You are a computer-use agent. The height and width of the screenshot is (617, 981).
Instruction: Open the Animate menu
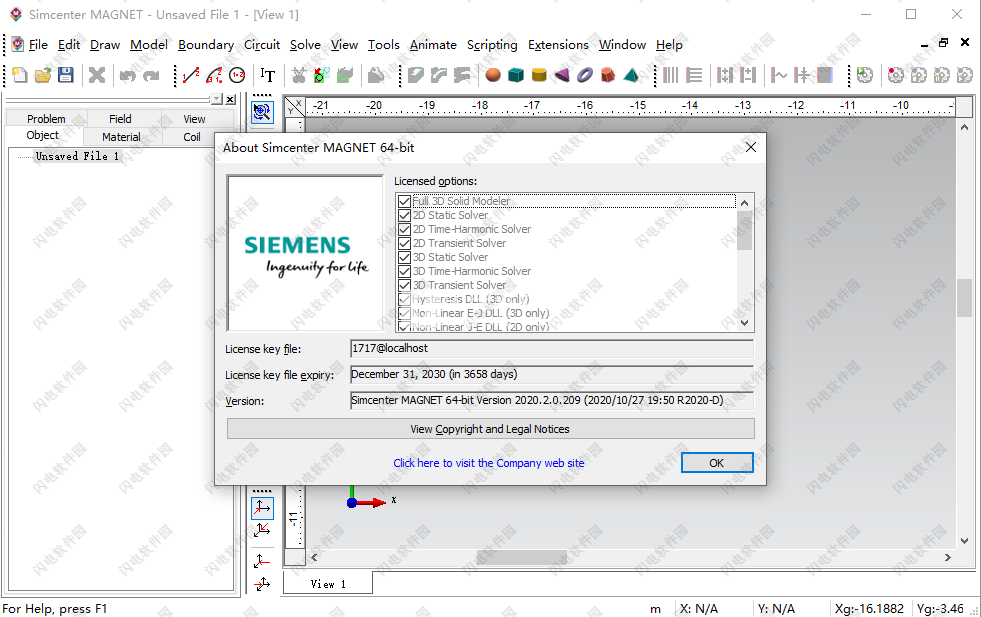[433, 44]
